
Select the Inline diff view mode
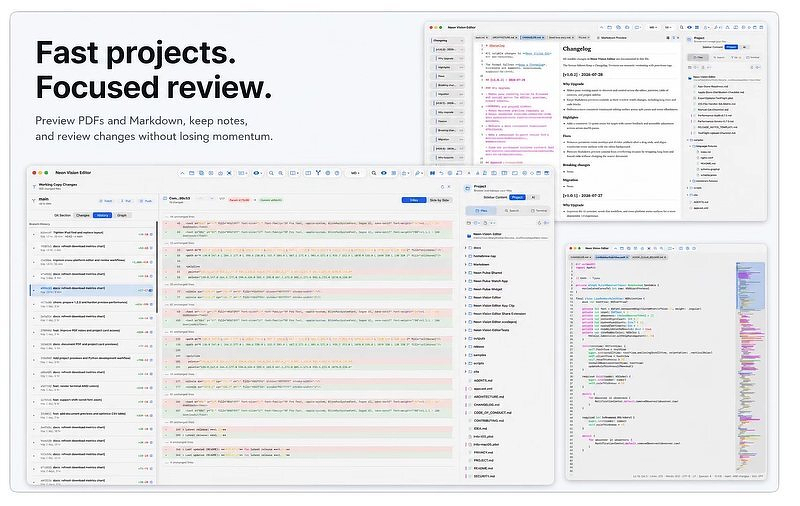pos(414,200)
